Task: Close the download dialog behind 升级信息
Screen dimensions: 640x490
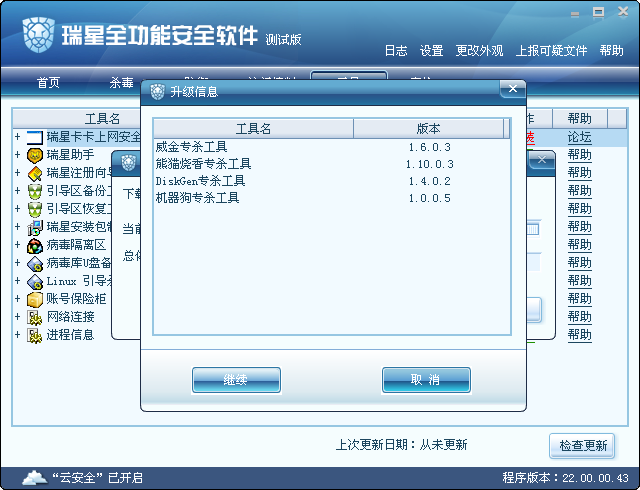Action: pyautogui.click(x=542, y=160)
